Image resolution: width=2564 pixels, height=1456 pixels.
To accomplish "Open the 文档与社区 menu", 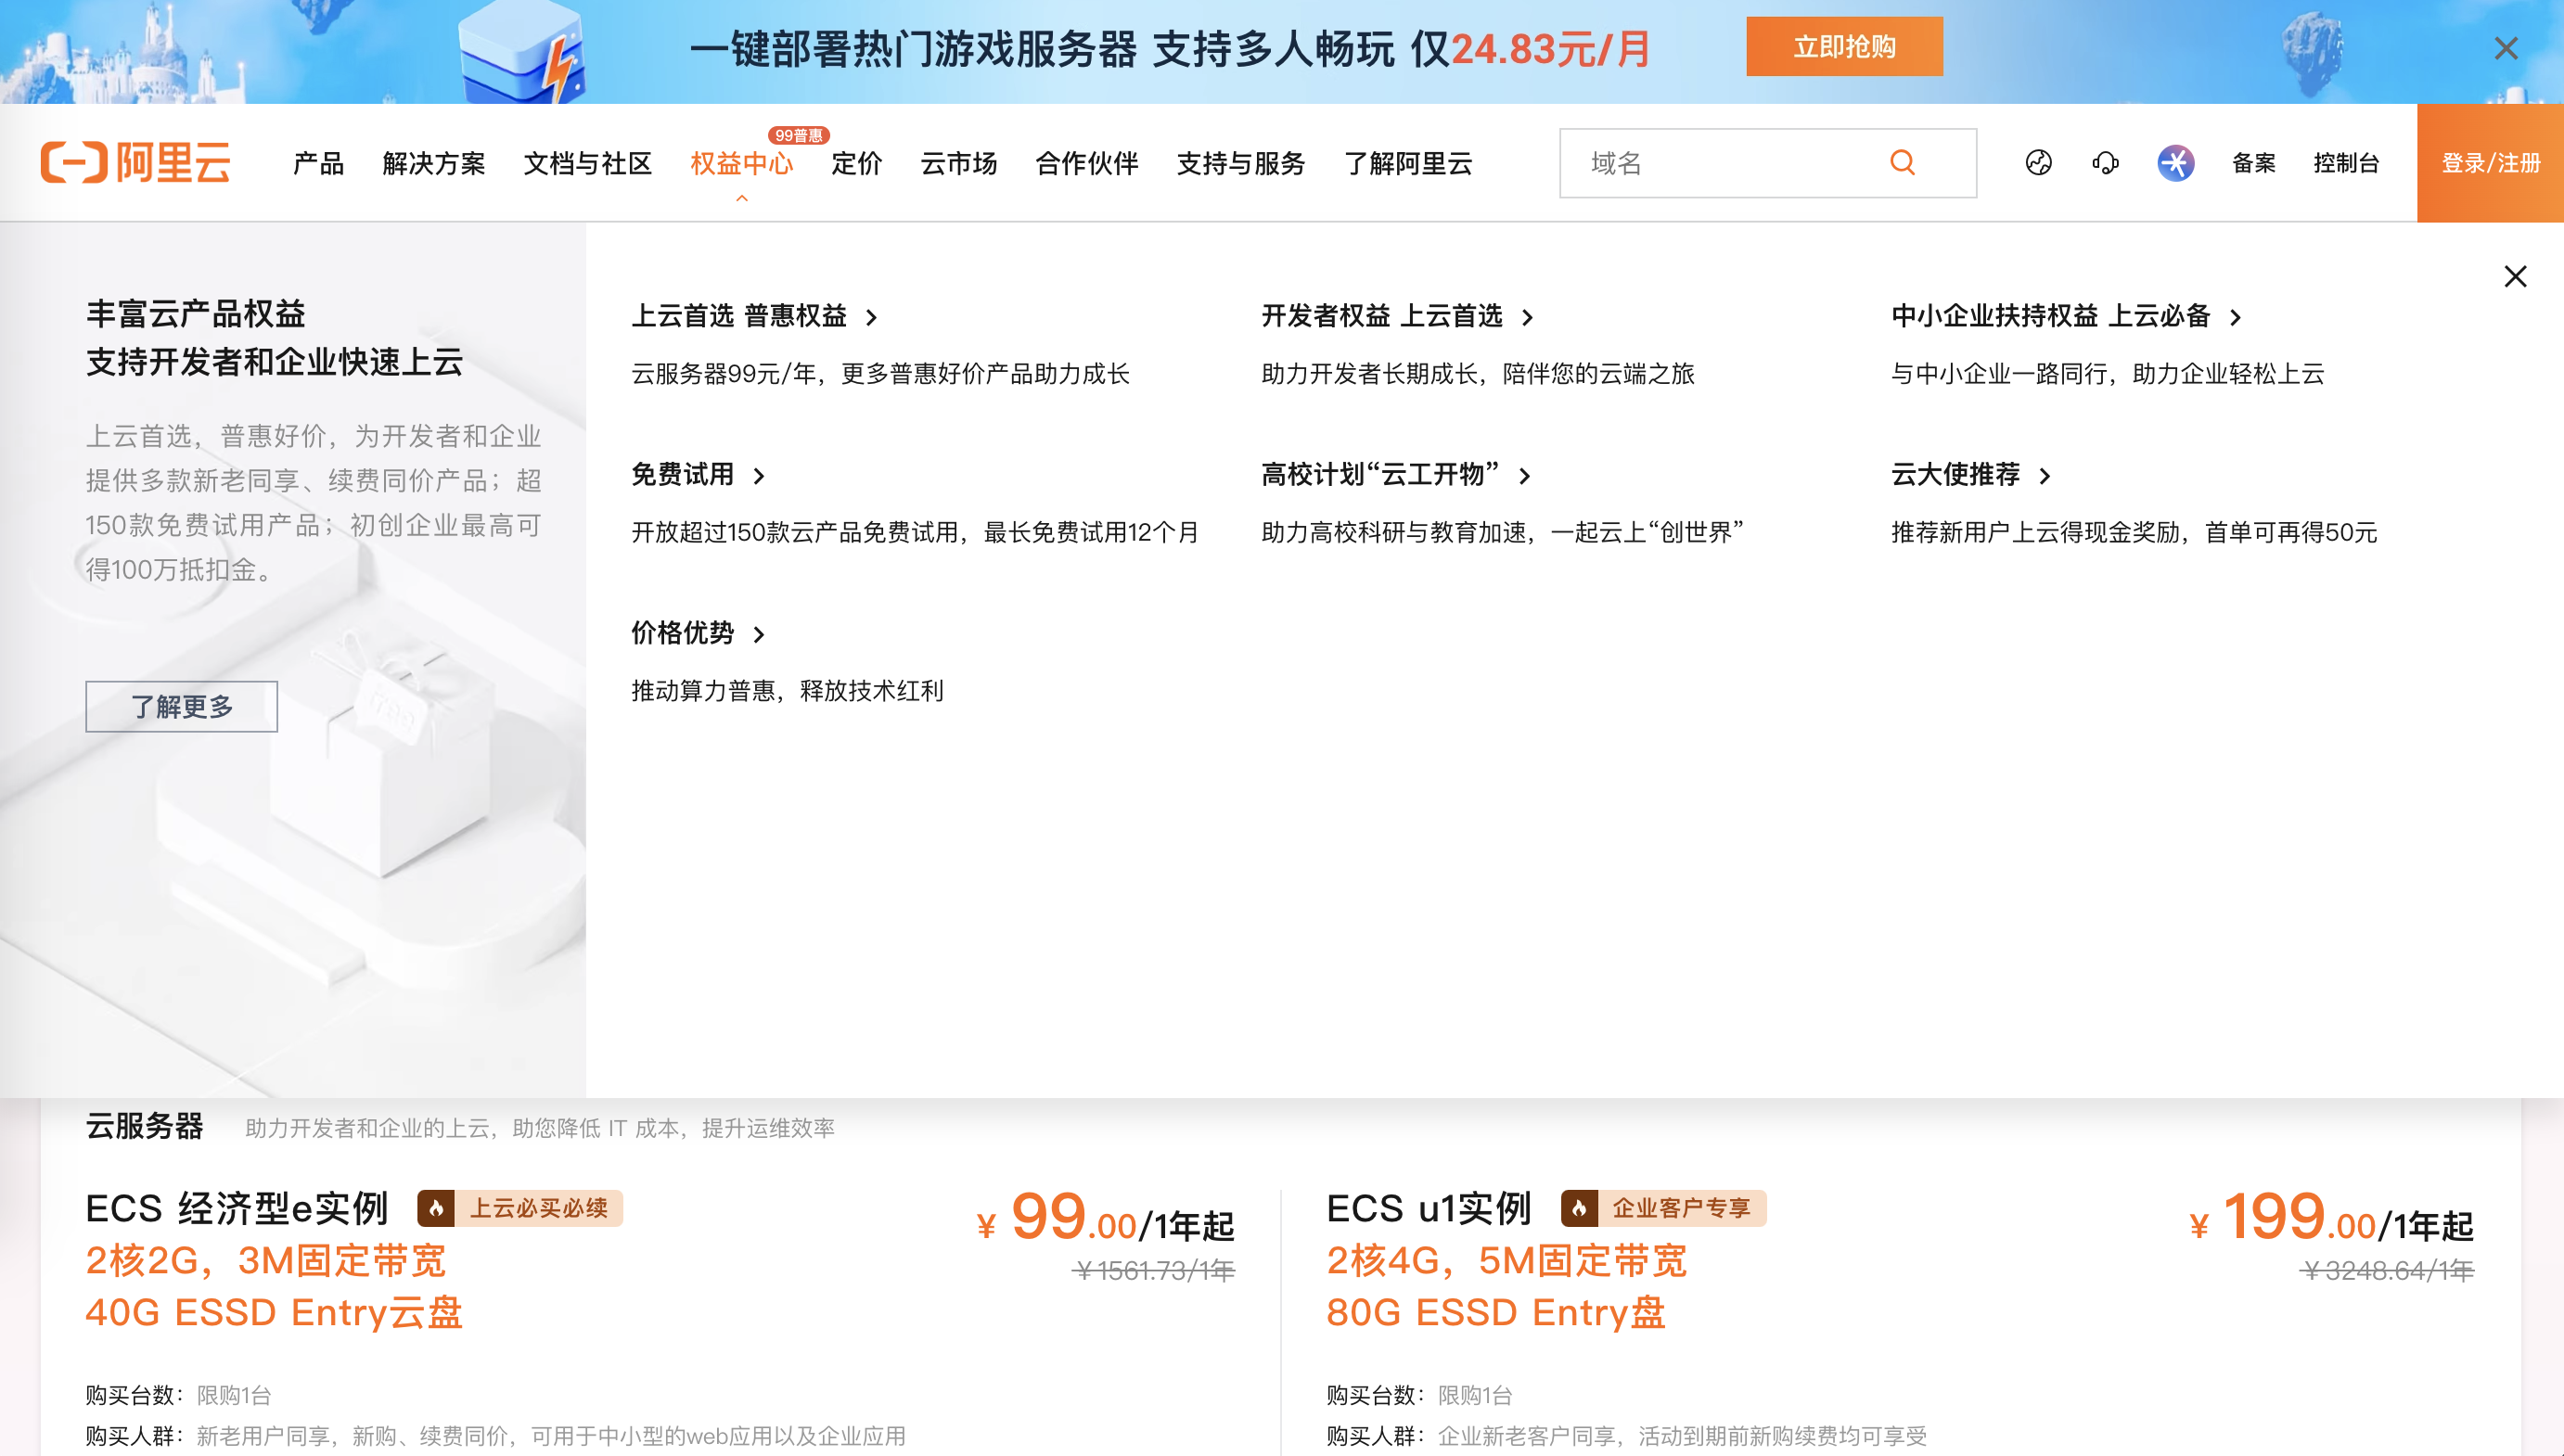I will coord(587,163).
